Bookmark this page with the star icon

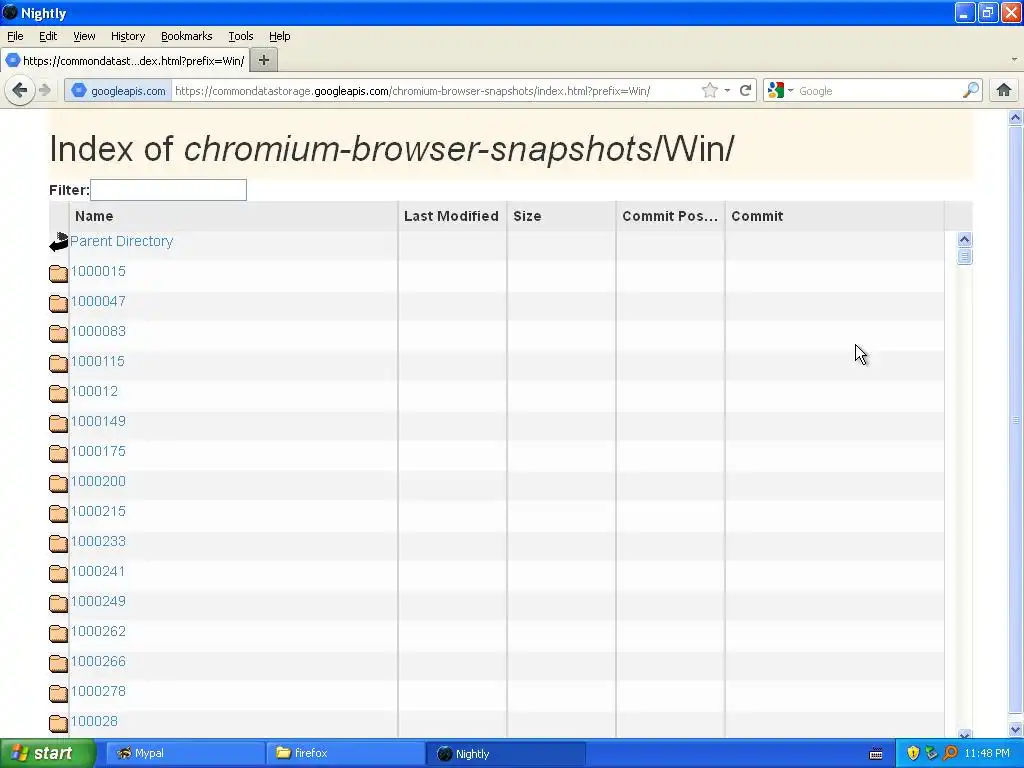click(x=710, y=91)
